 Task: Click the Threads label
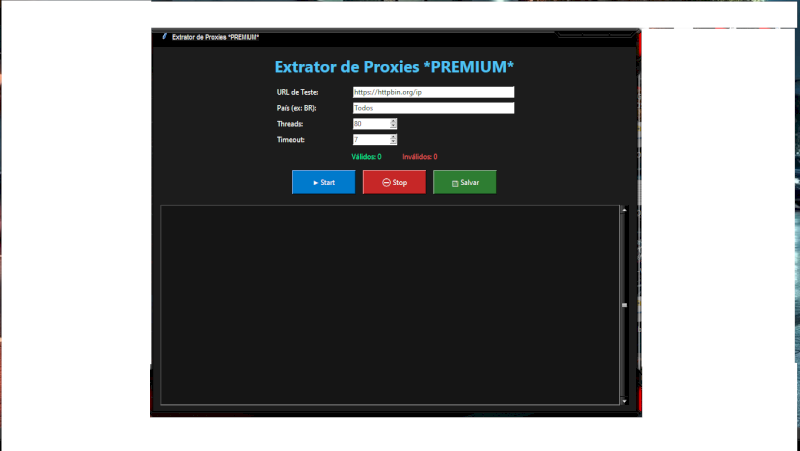point(290,124)
